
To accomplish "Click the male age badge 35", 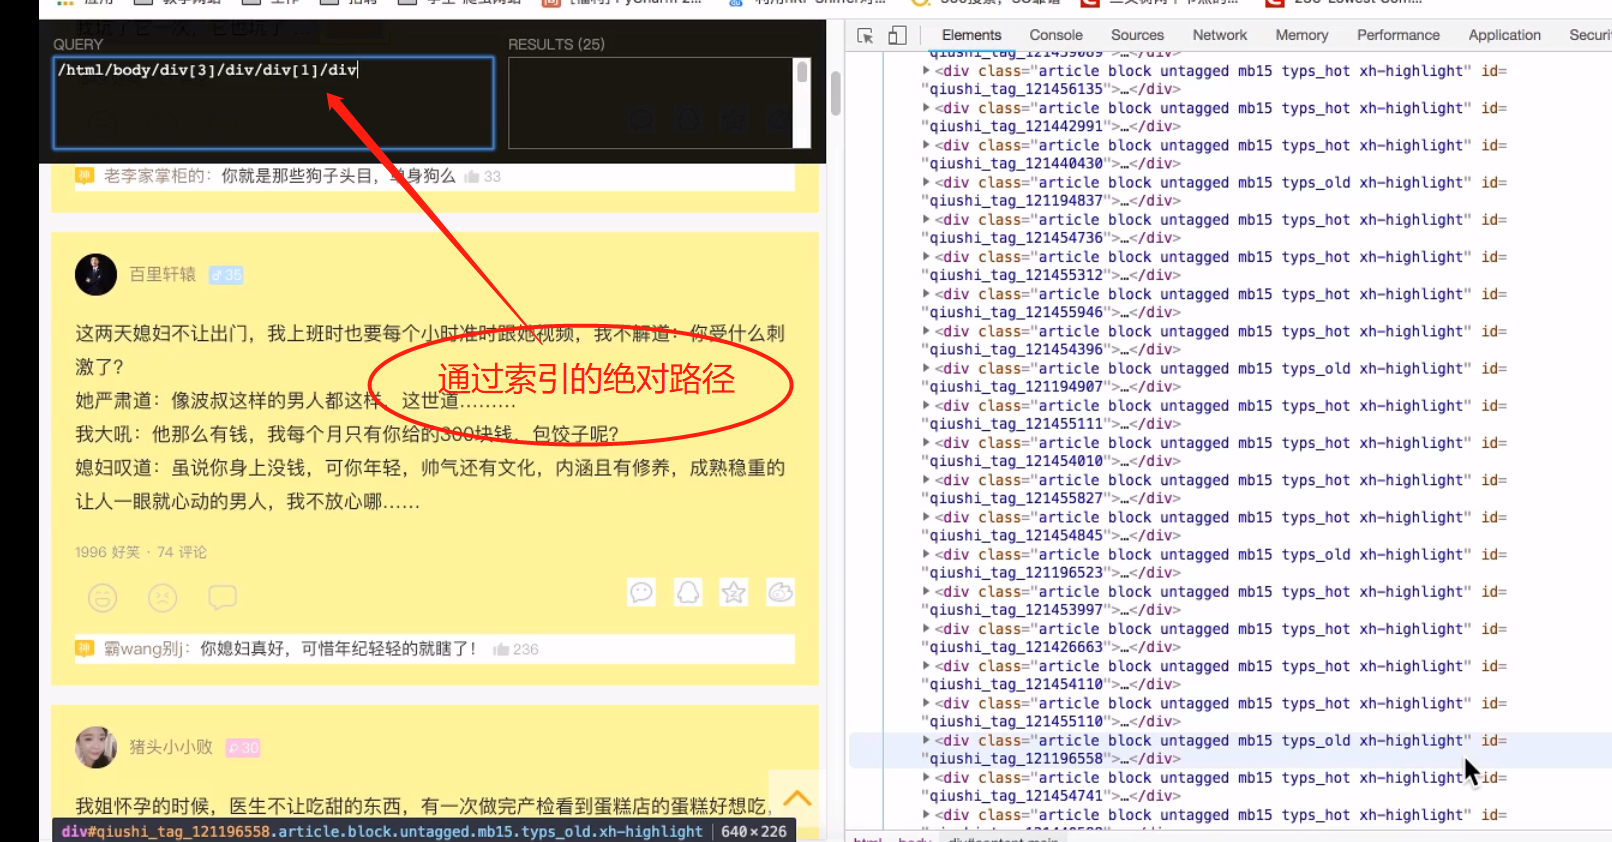I will (x=226, y=275).
